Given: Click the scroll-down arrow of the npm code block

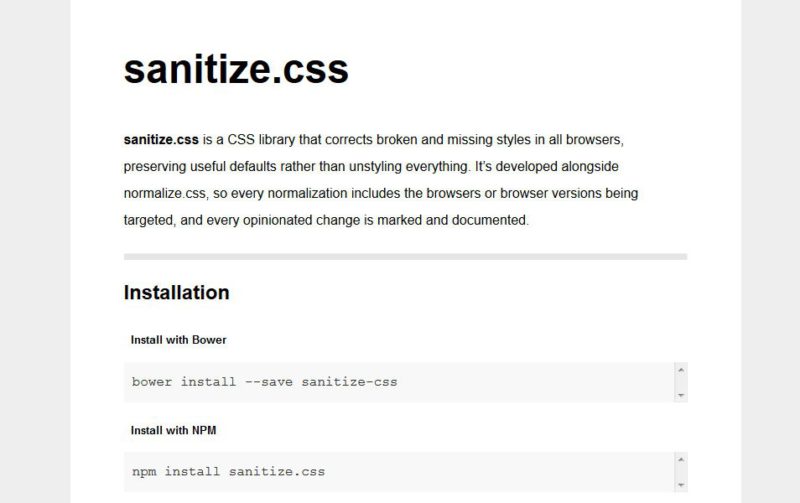Looking at the screenshot, I should click(x=681, y=486).
